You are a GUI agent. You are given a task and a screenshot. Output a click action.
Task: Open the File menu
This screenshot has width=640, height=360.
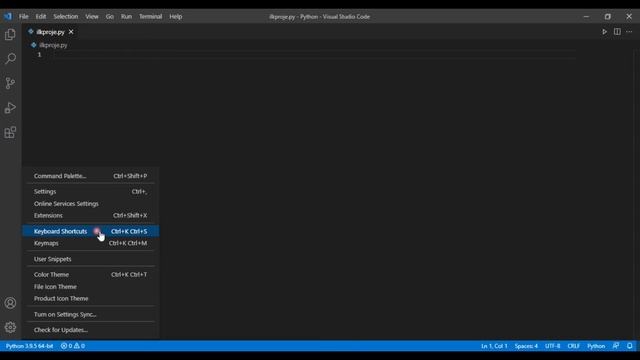24,17
